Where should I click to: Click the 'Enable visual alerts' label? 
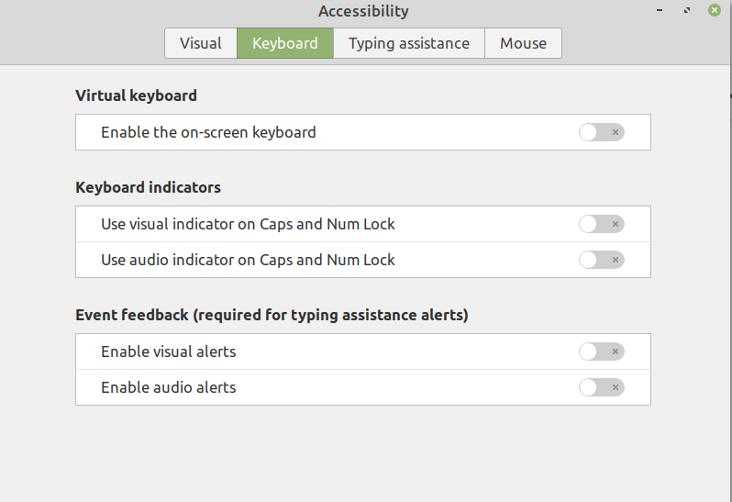pos(168,352)
